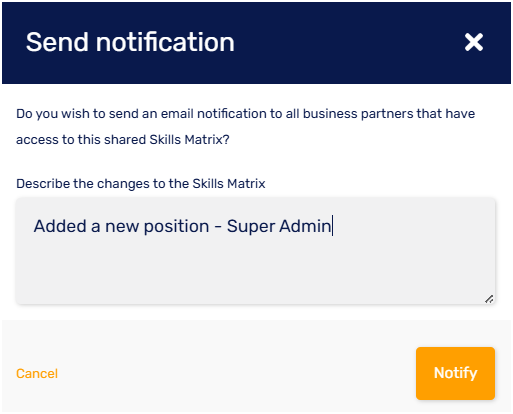Click the "Send notification" dialog title
Screen dimensions: 513x414
130,42
